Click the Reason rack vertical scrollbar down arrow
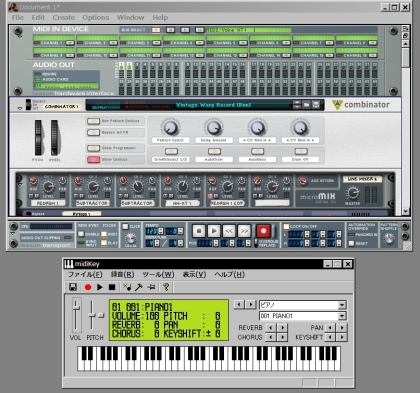The width and height of the screenshot is (420, 393). pyautogui.click(x=405, y=212)
